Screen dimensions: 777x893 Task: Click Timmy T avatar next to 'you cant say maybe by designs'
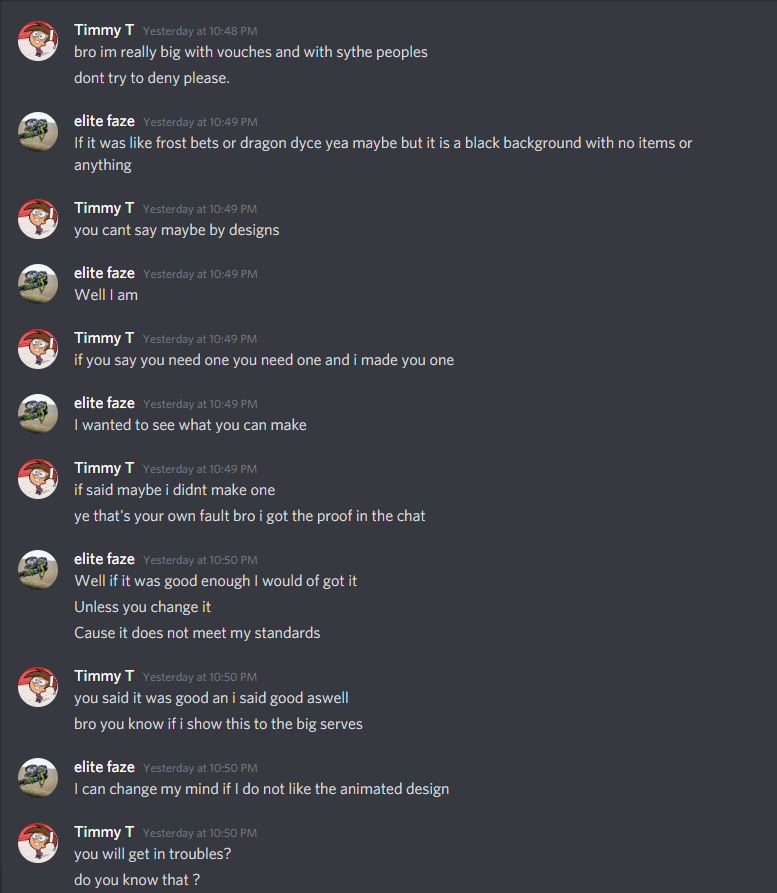(x=38, y=219)
